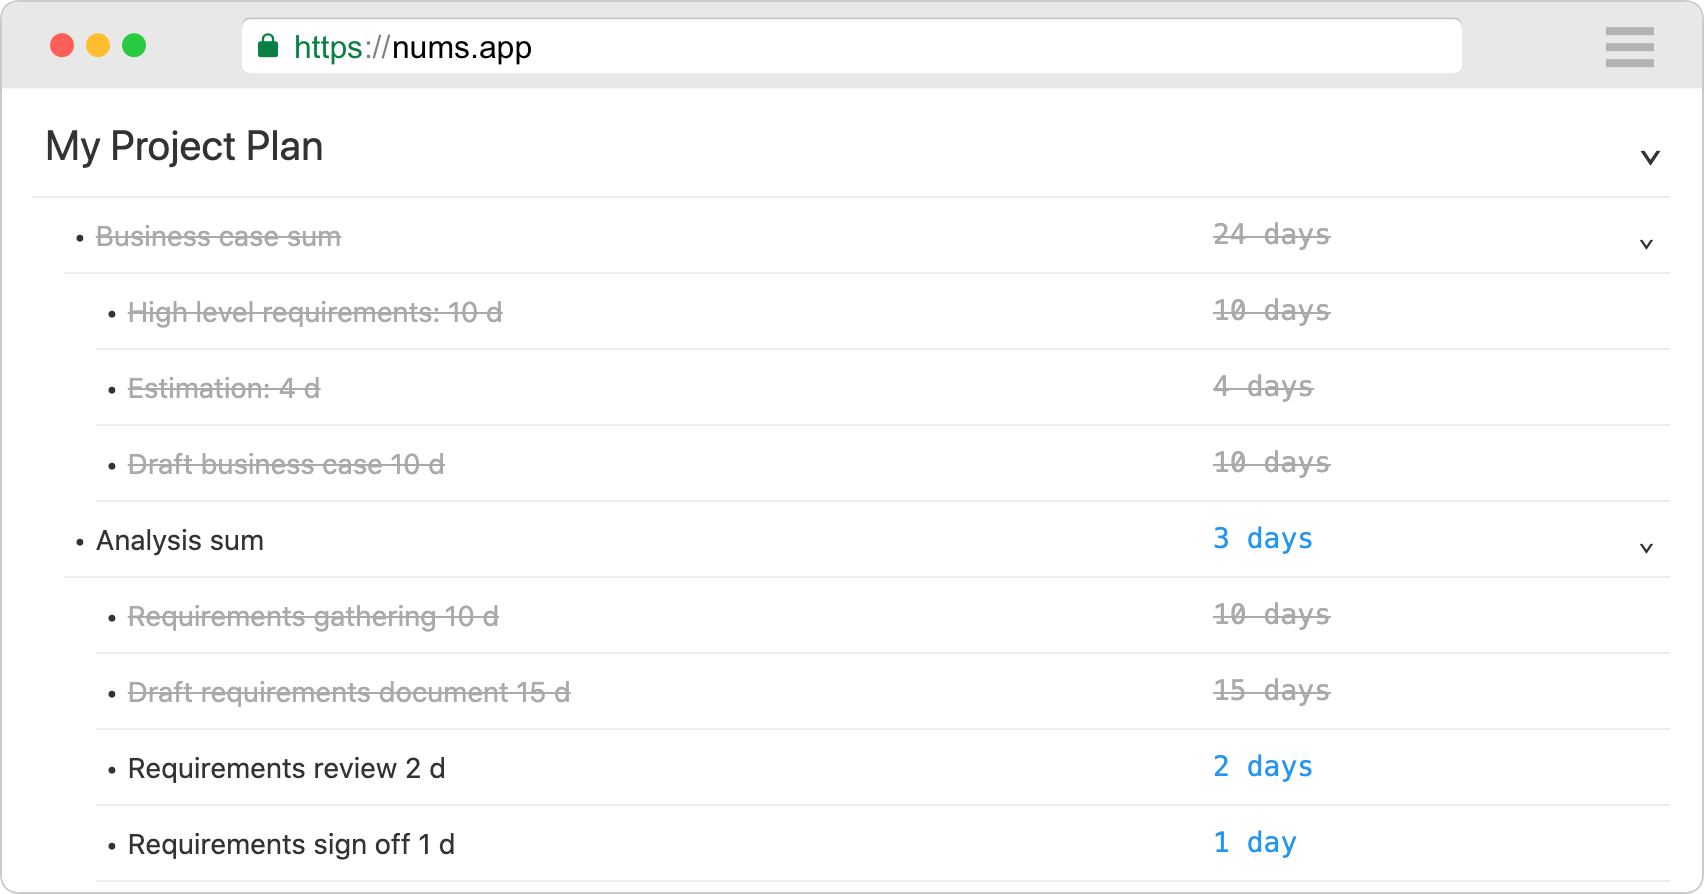Click the bullet next to Business case sum

(80, 238)
